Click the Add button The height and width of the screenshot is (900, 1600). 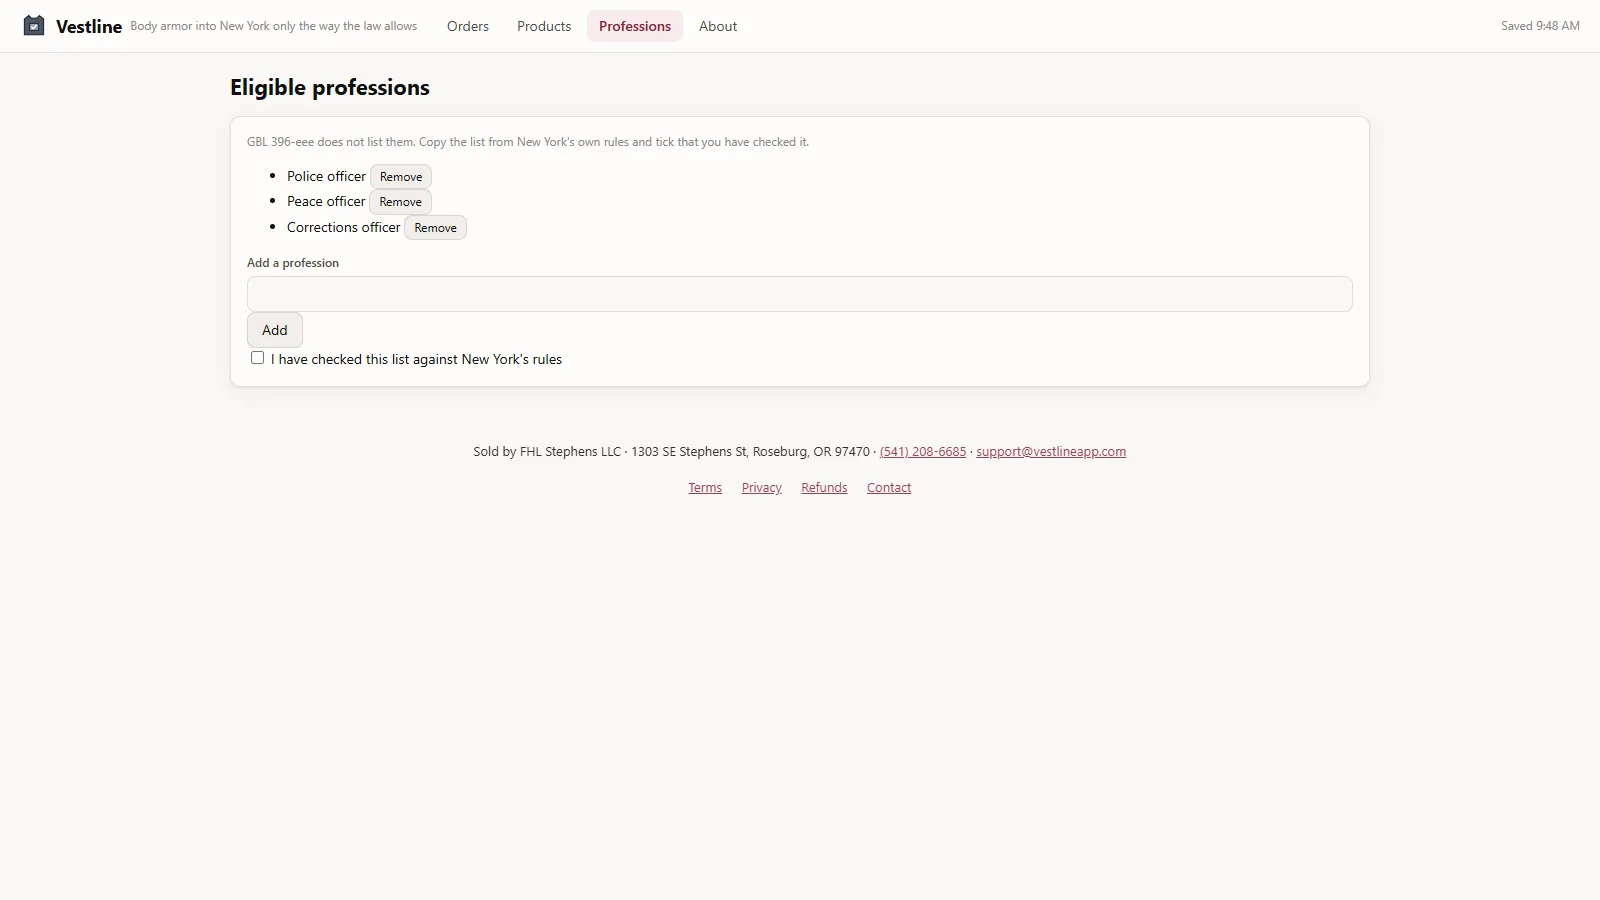pyautogui.click(x=275, y=330)
